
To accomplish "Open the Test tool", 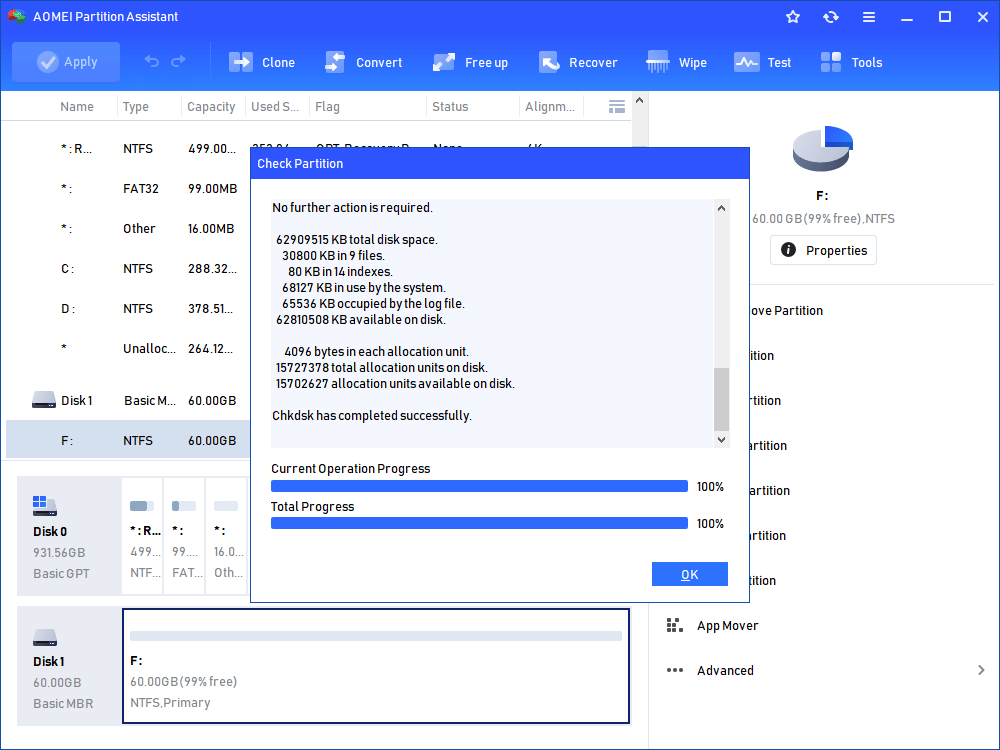I will tap(763, 62).
